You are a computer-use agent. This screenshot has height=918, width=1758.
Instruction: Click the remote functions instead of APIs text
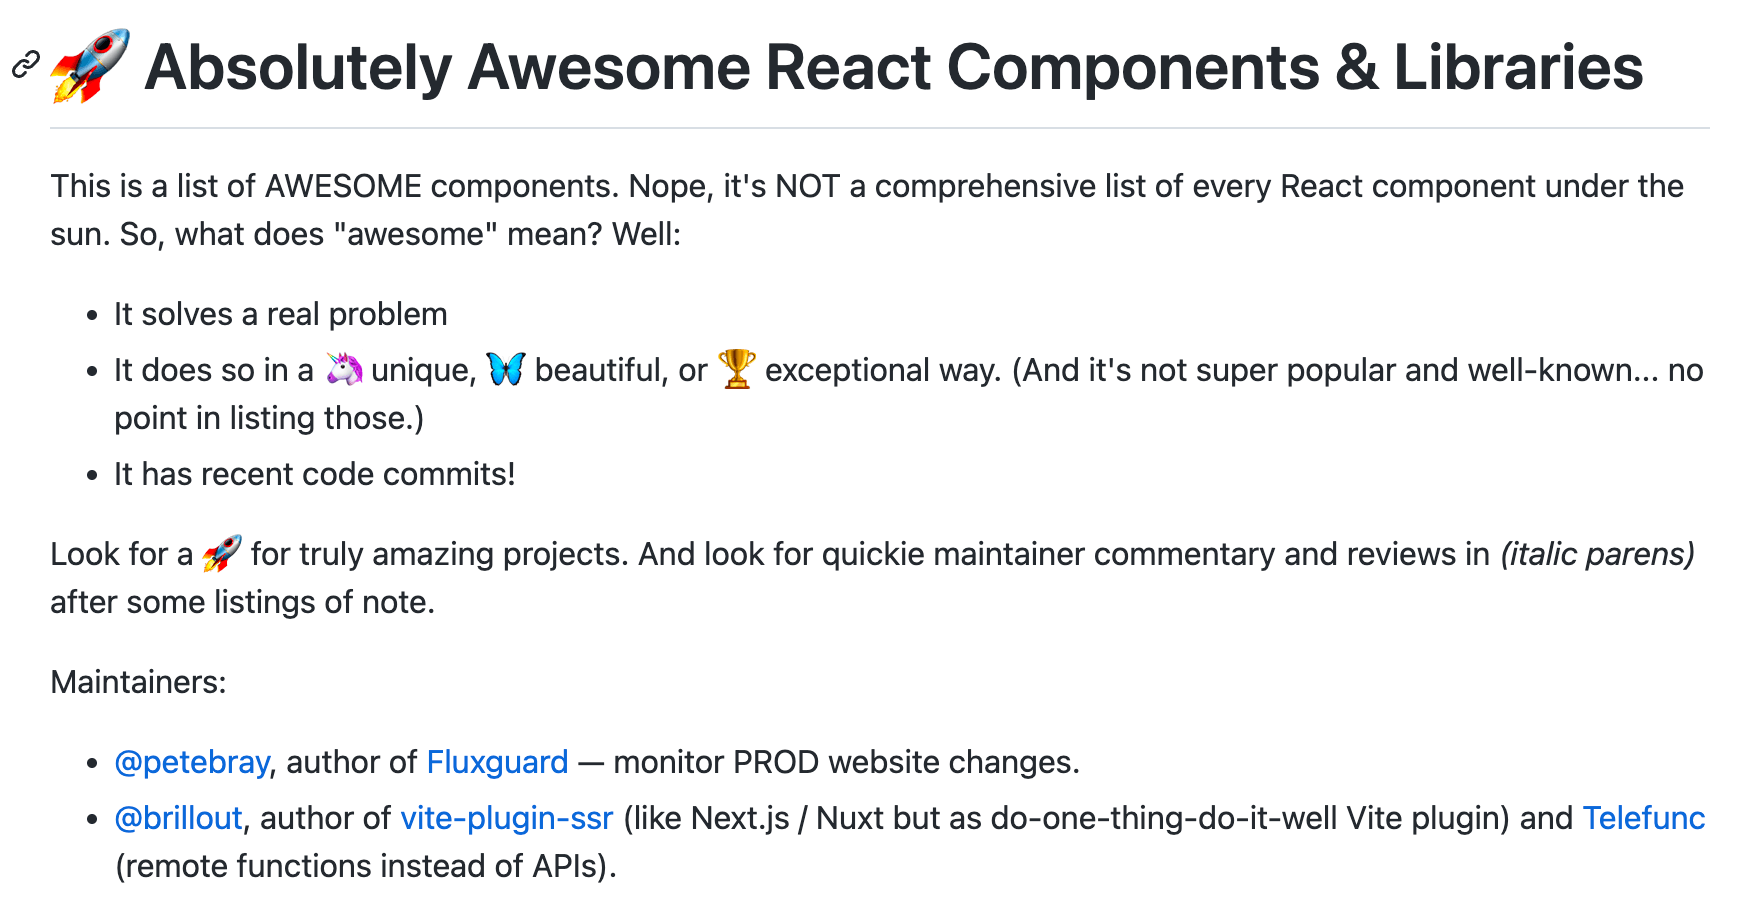click(x=366, y=866)
